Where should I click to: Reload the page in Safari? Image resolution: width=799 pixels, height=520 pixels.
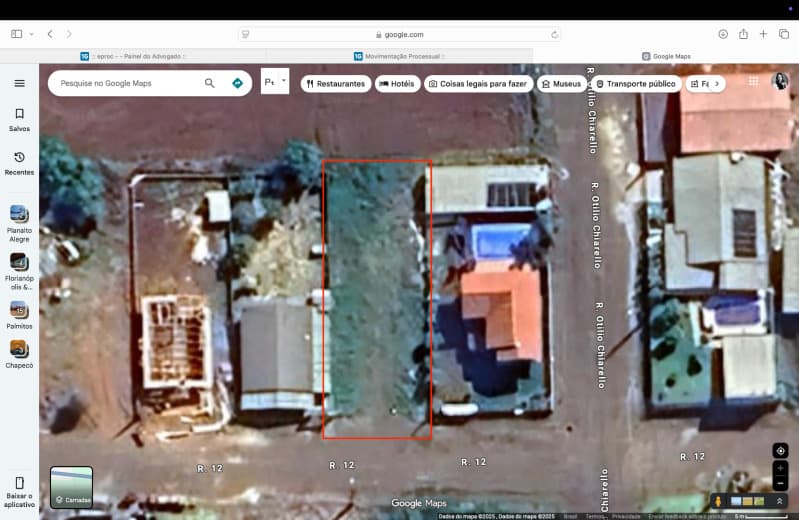point(554,34)
